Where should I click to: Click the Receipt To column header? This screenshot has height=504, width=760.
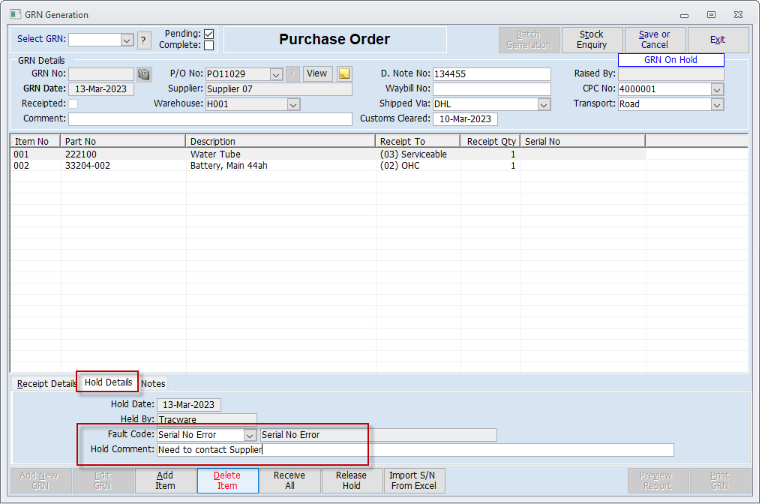[418, 142]
